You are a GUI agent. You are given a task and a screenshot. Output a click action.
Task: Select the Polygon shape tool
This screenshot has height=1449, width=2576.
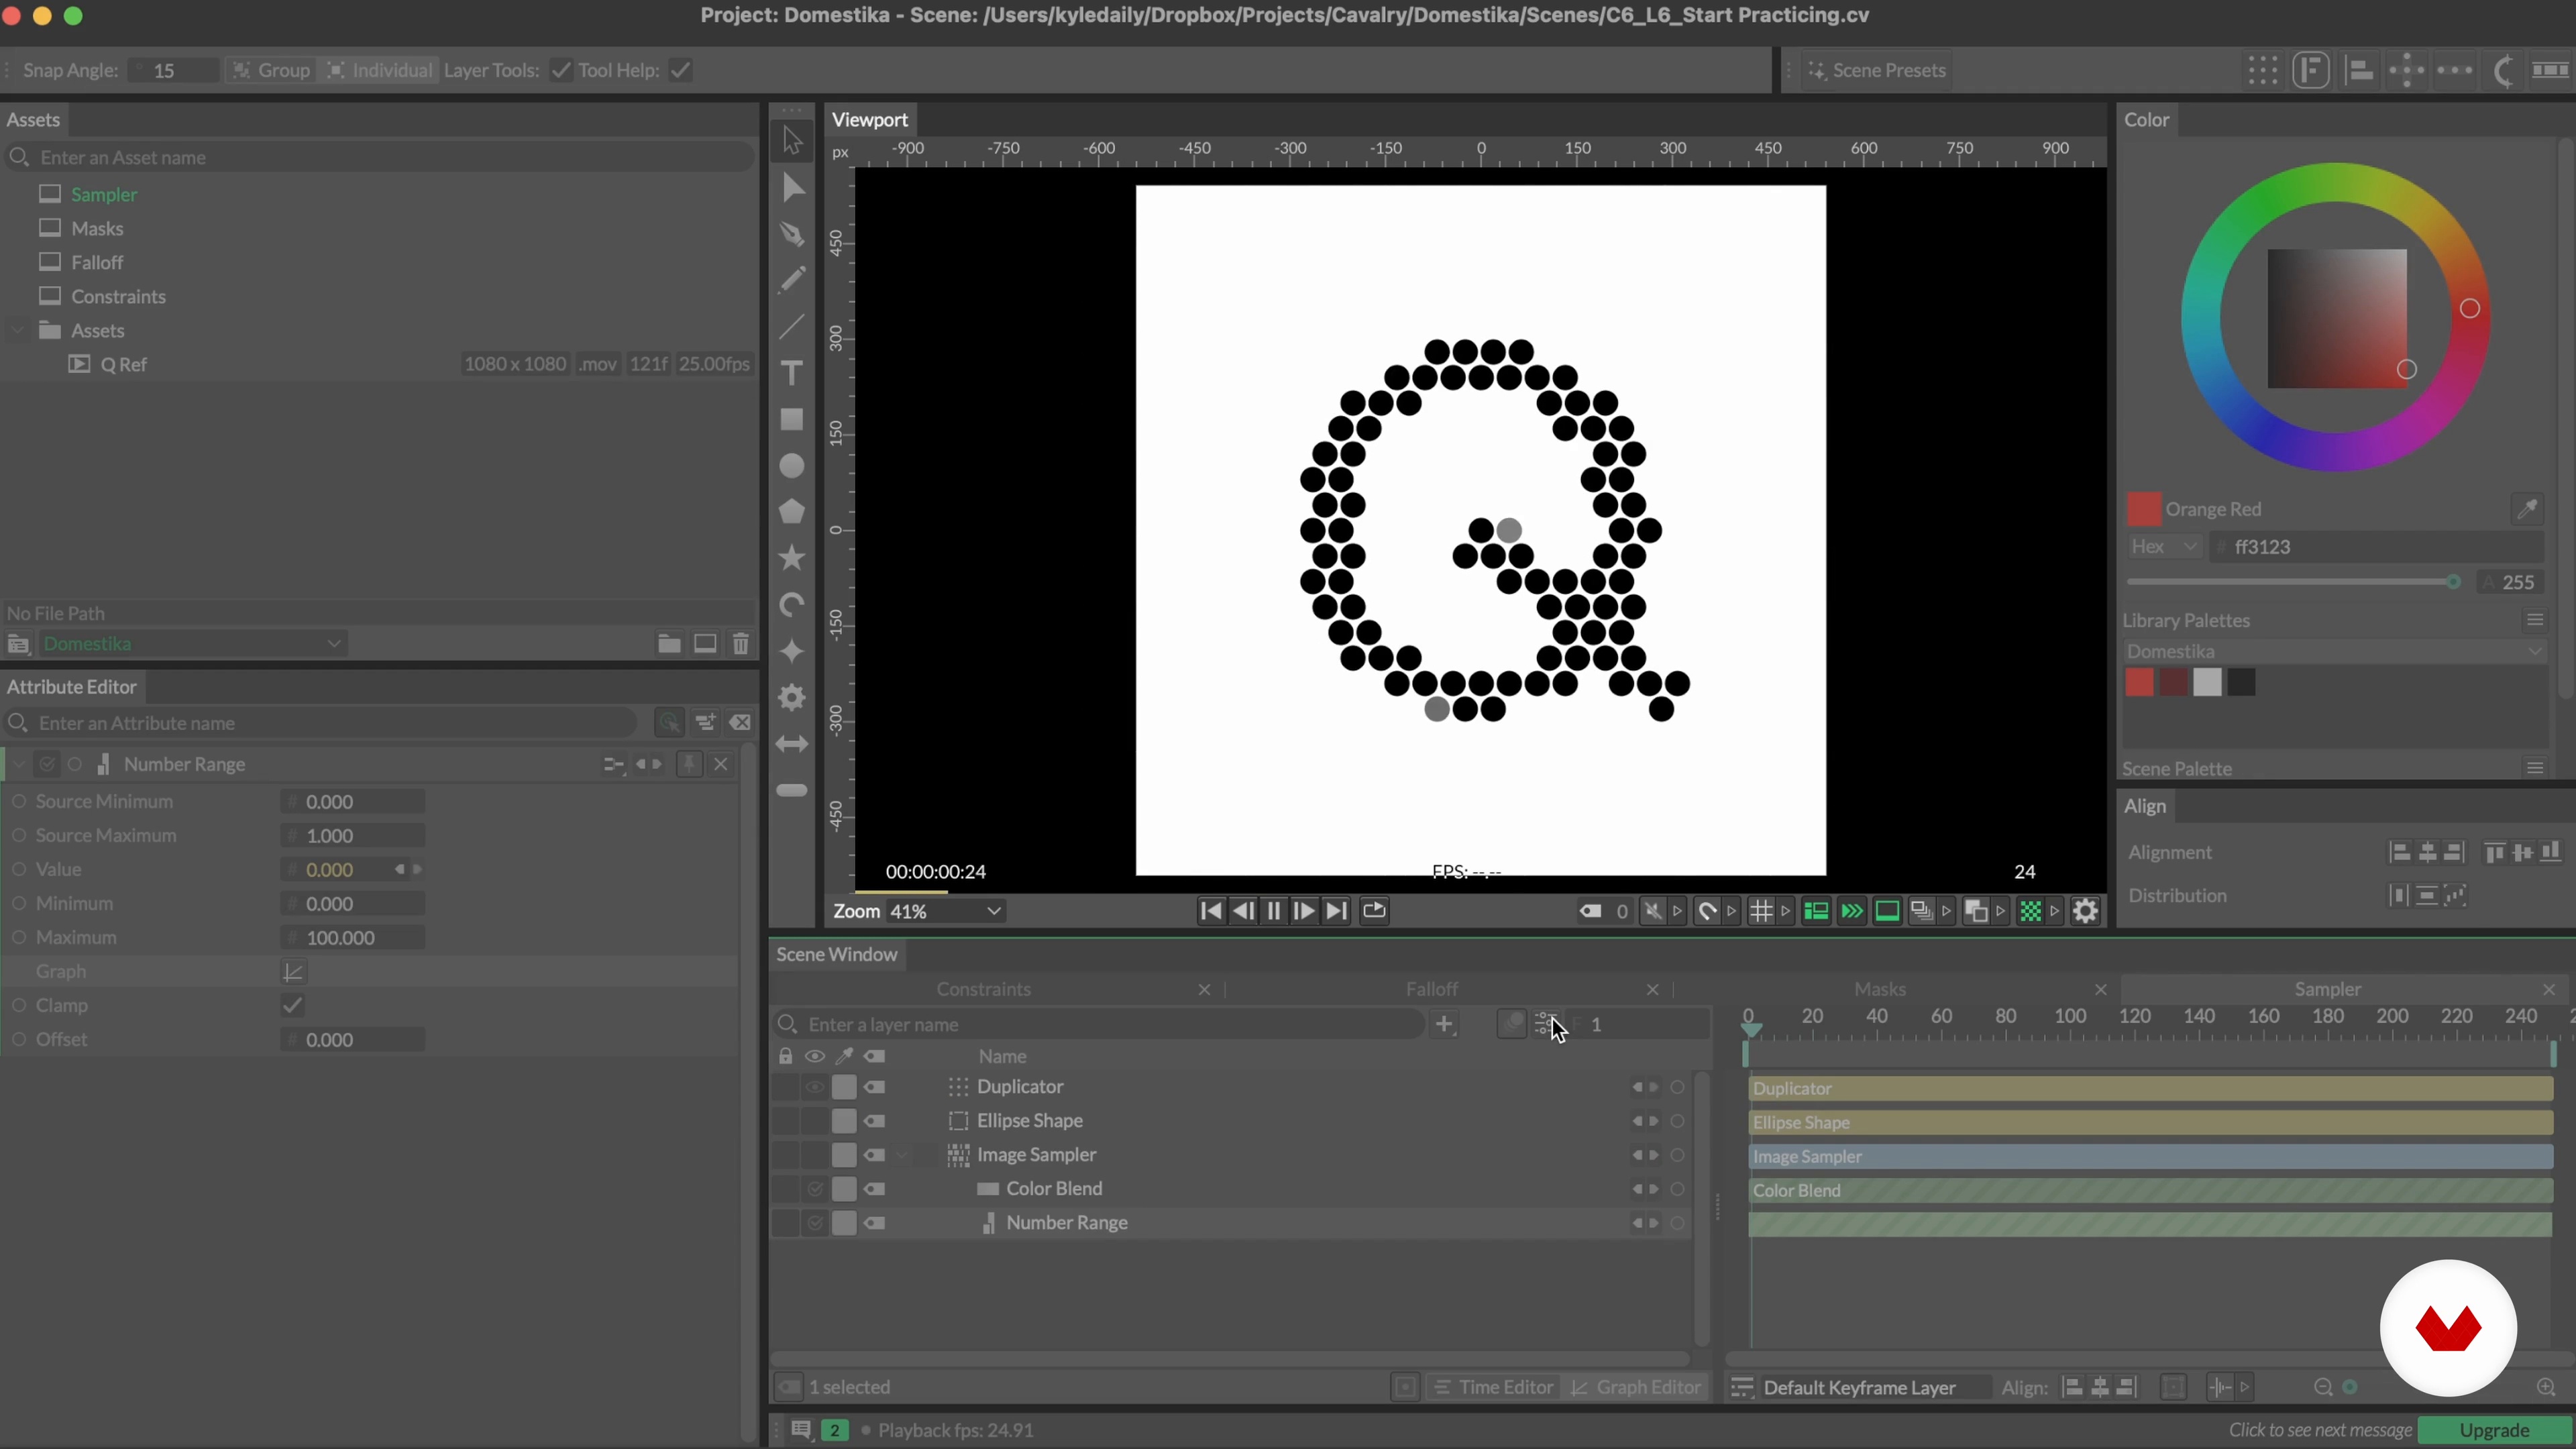[x=792, y=512]
